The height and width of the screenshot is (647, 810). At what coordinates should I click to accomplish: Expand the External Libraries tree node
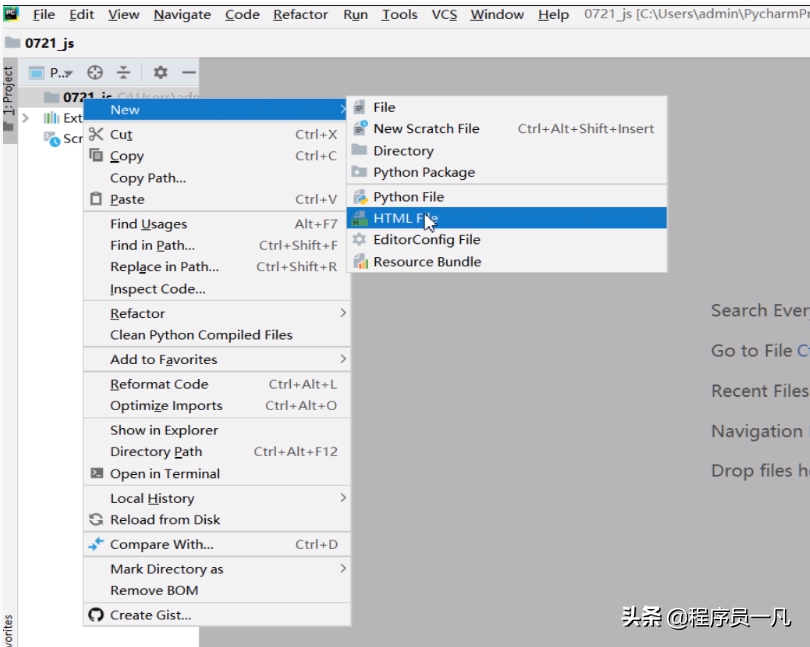(x=25, y=118)
